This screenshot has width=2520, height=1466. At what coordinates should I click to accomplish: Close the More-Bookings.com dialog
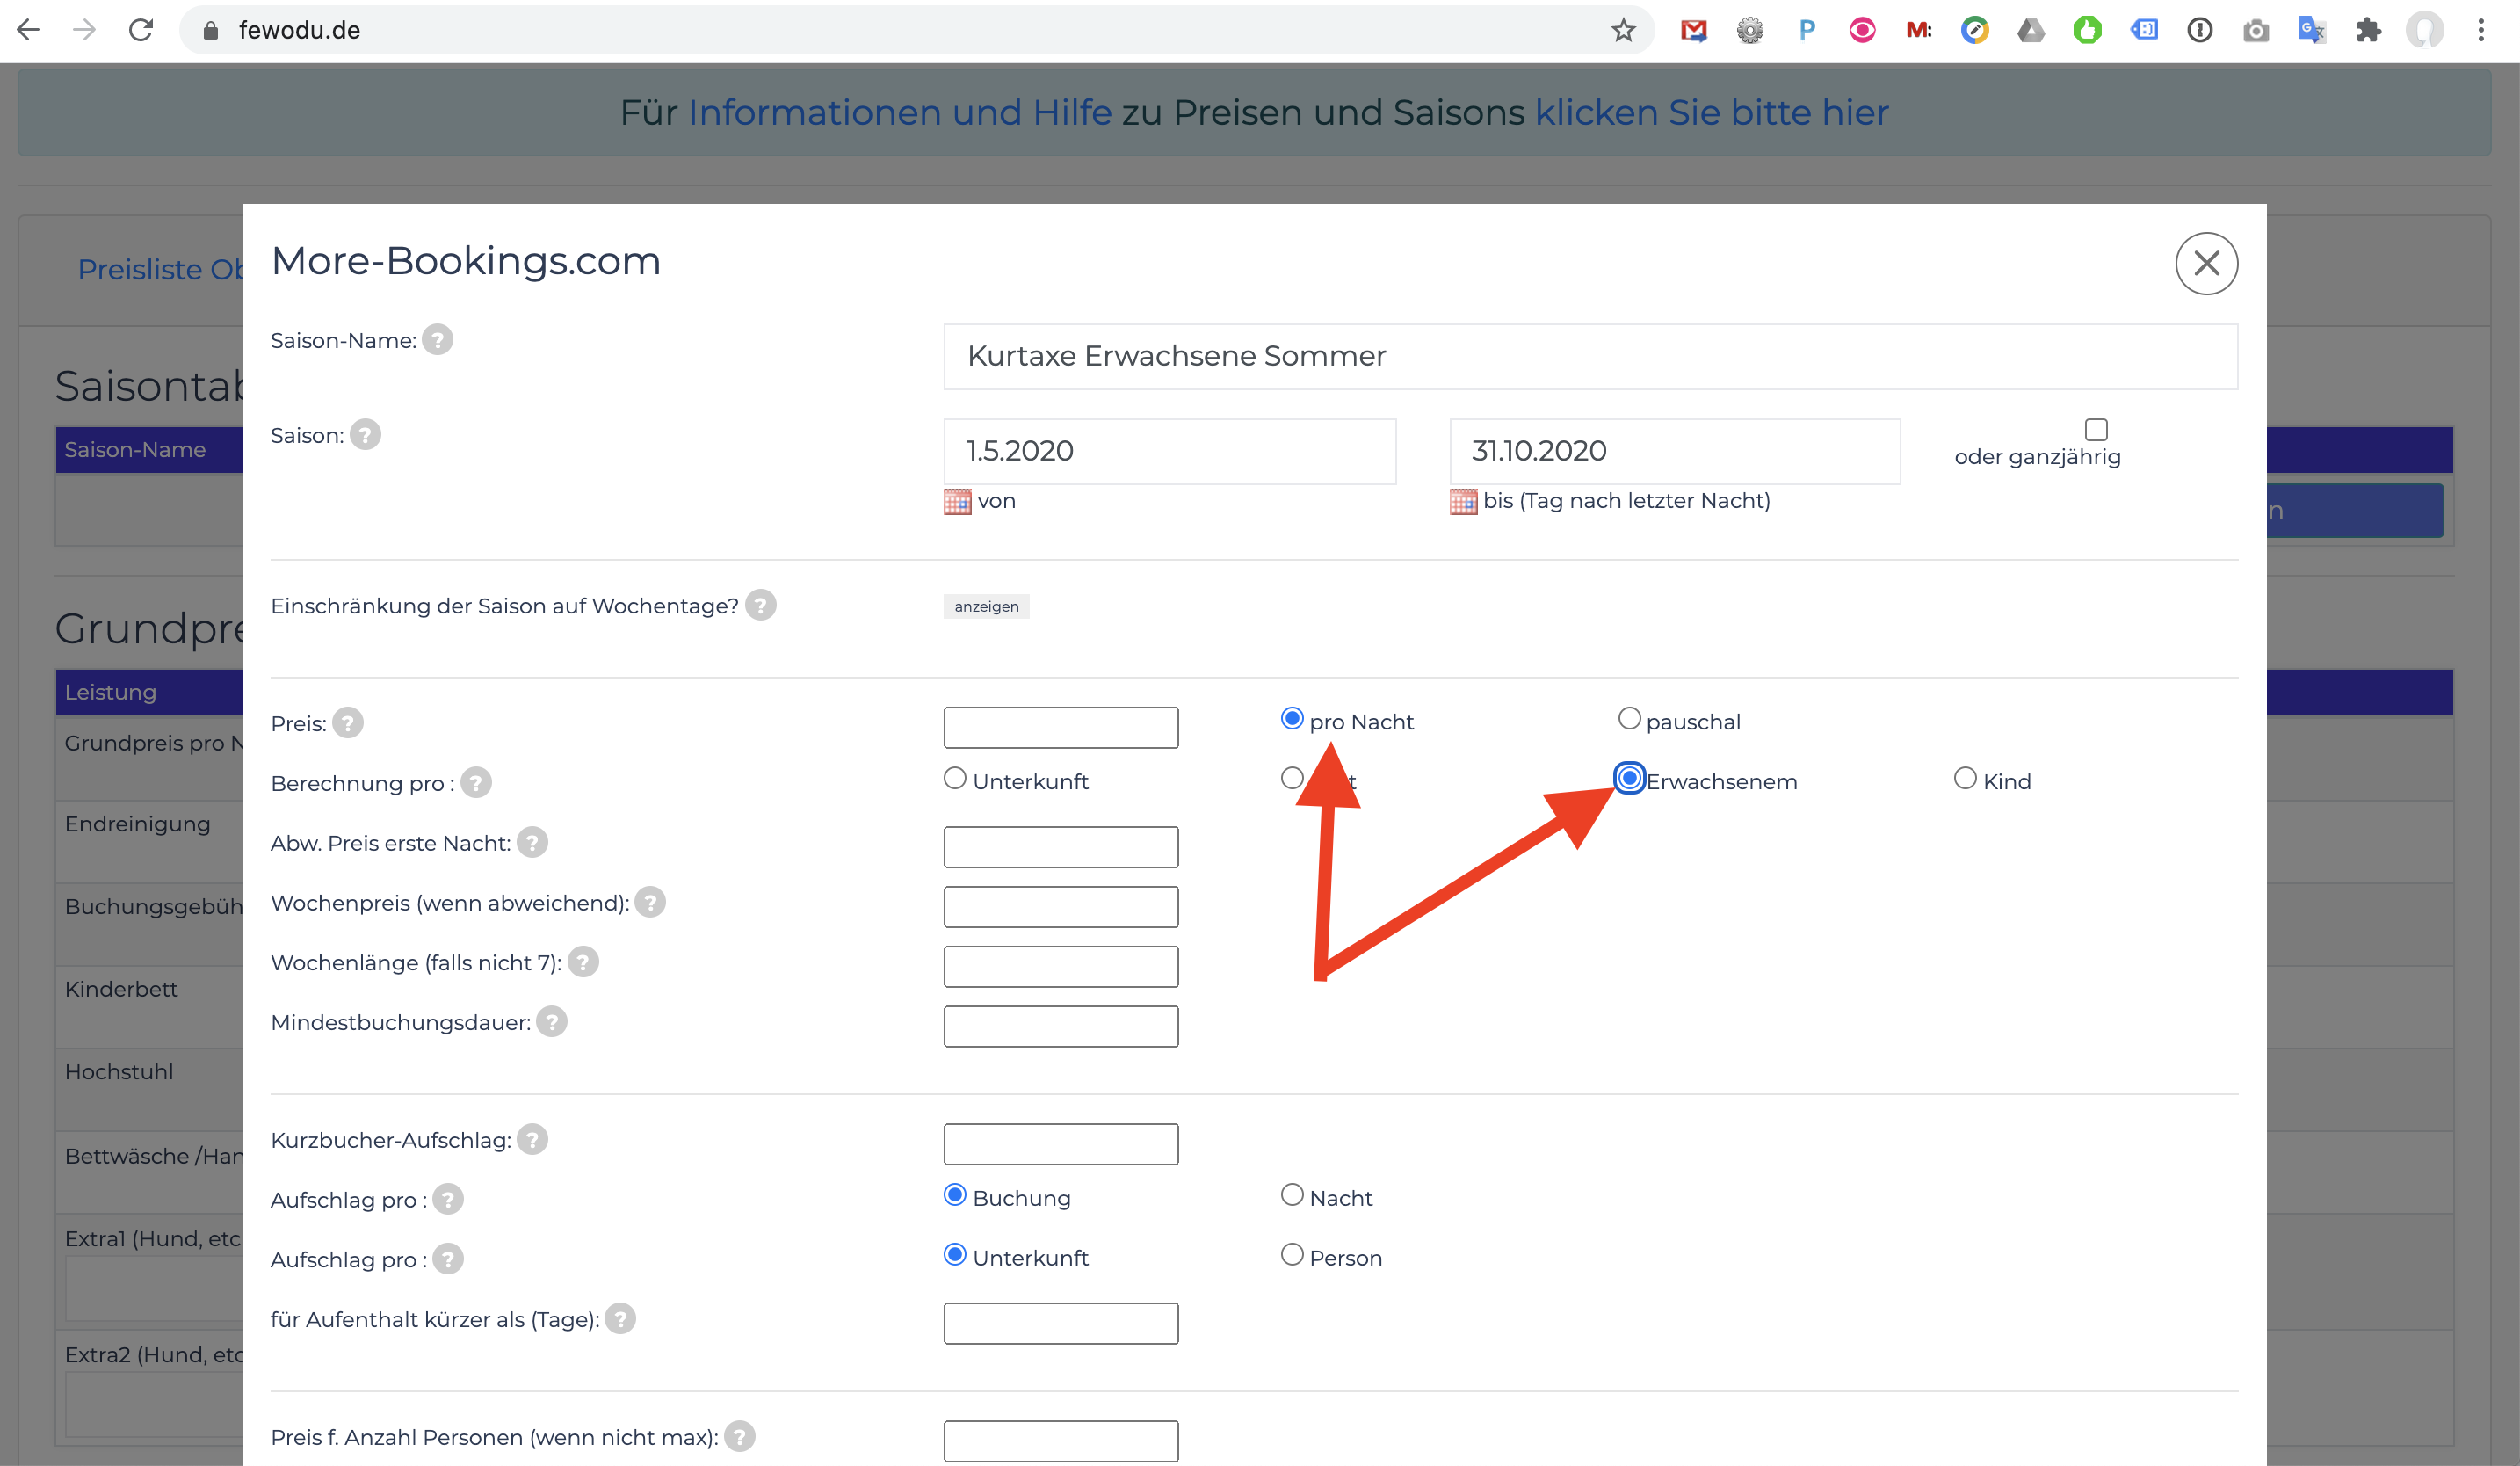tap(2206, 264)
